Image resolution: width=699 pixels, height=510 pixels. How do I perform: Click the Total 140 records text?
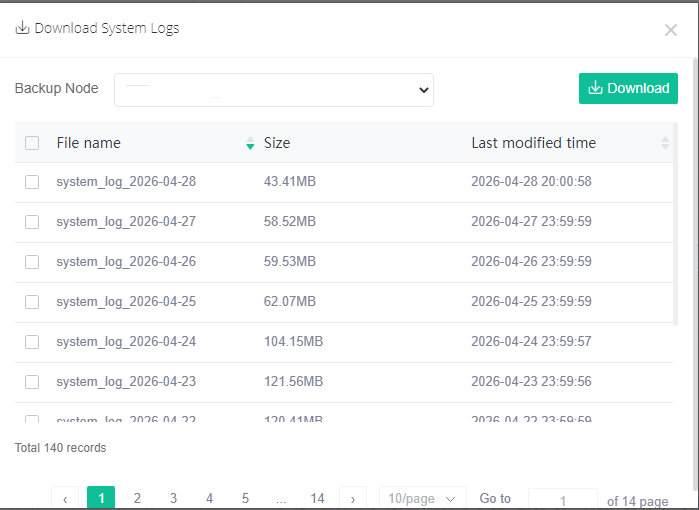[61, 448]
